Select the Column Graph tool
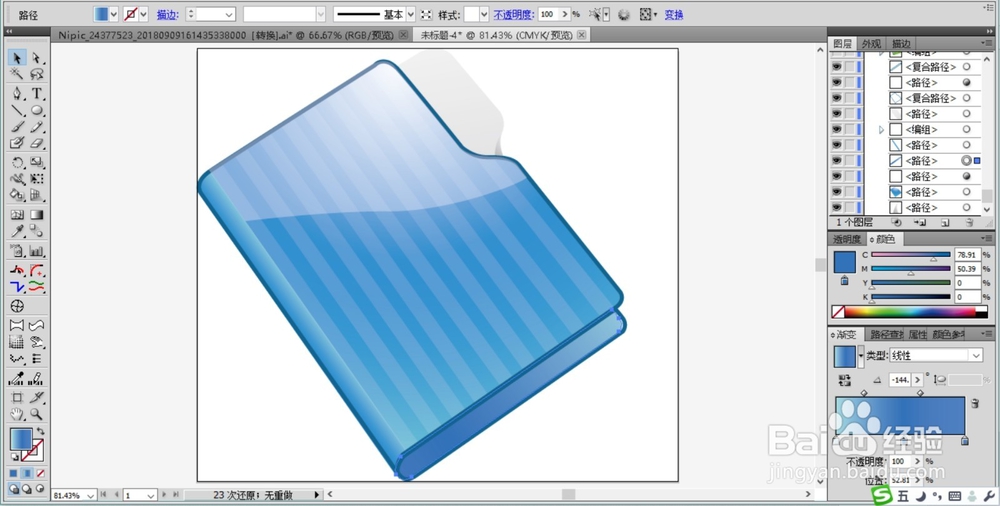This screenshot has height=506, width=1000. [x=37, y=251]
